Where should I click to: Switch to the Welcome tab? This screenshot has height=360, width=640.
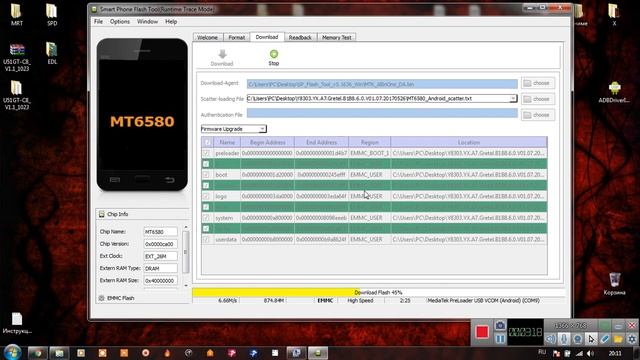pos(207,38)
